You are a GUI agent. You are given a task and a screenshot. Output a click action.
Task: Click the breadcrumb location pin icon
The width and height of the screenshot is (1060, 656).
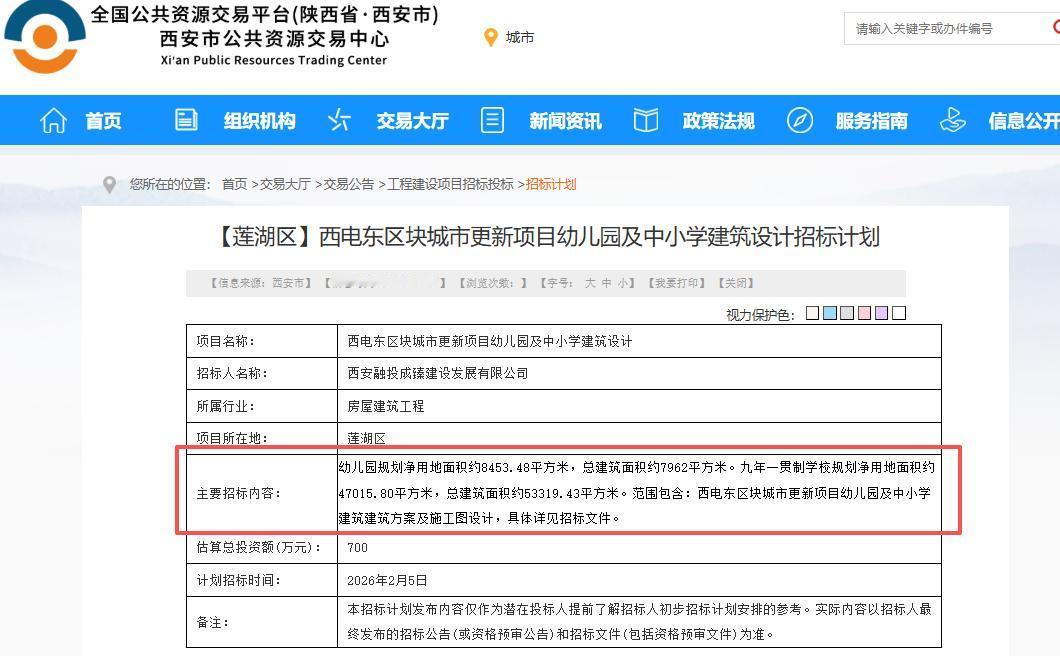110,184
